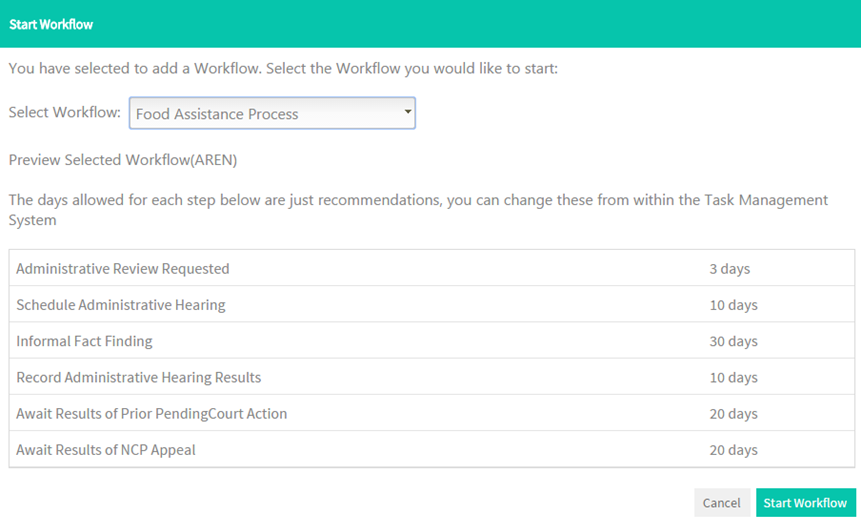Click the 3 days value
Image resolution: width=861 pixels, height=531 pixels.
(x=729, y=269)
